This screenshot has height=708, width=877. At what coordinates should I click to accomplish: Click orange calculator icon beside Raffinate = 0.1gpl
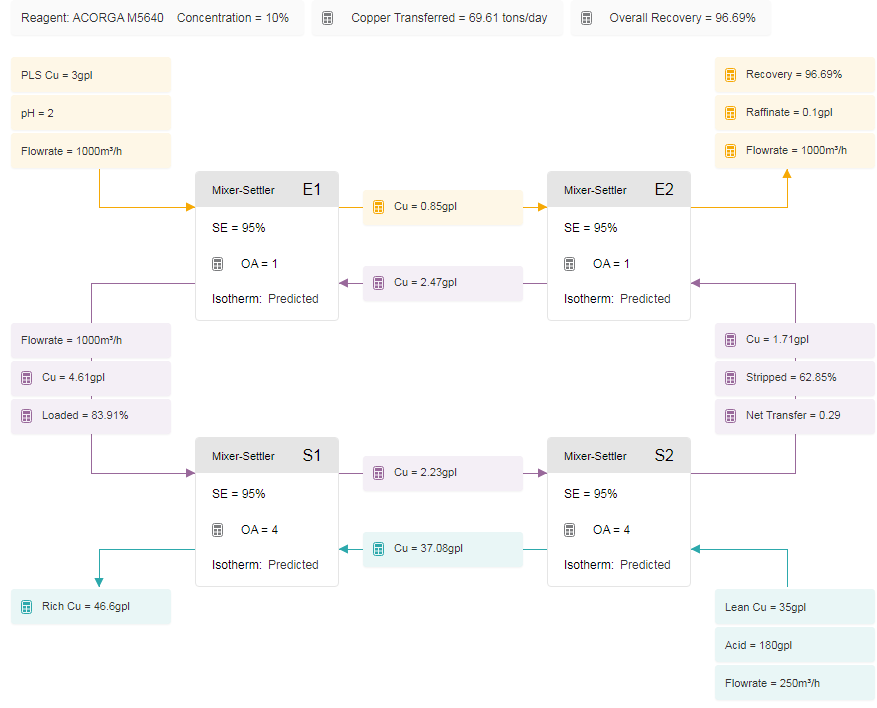point(730,113)
